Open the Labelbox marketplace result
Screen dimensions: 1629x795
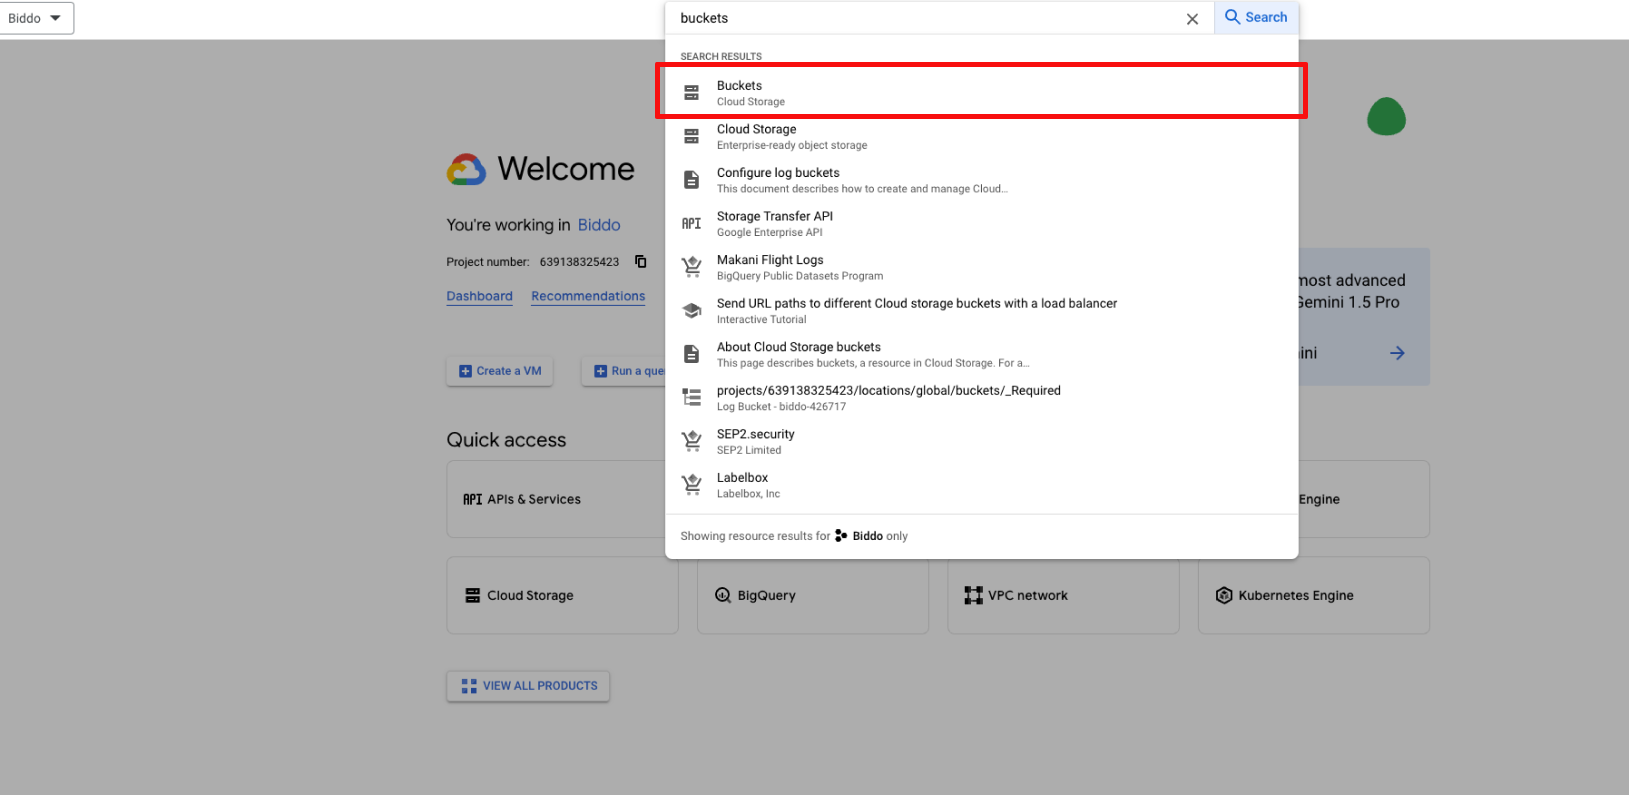[x=981, y=485]
